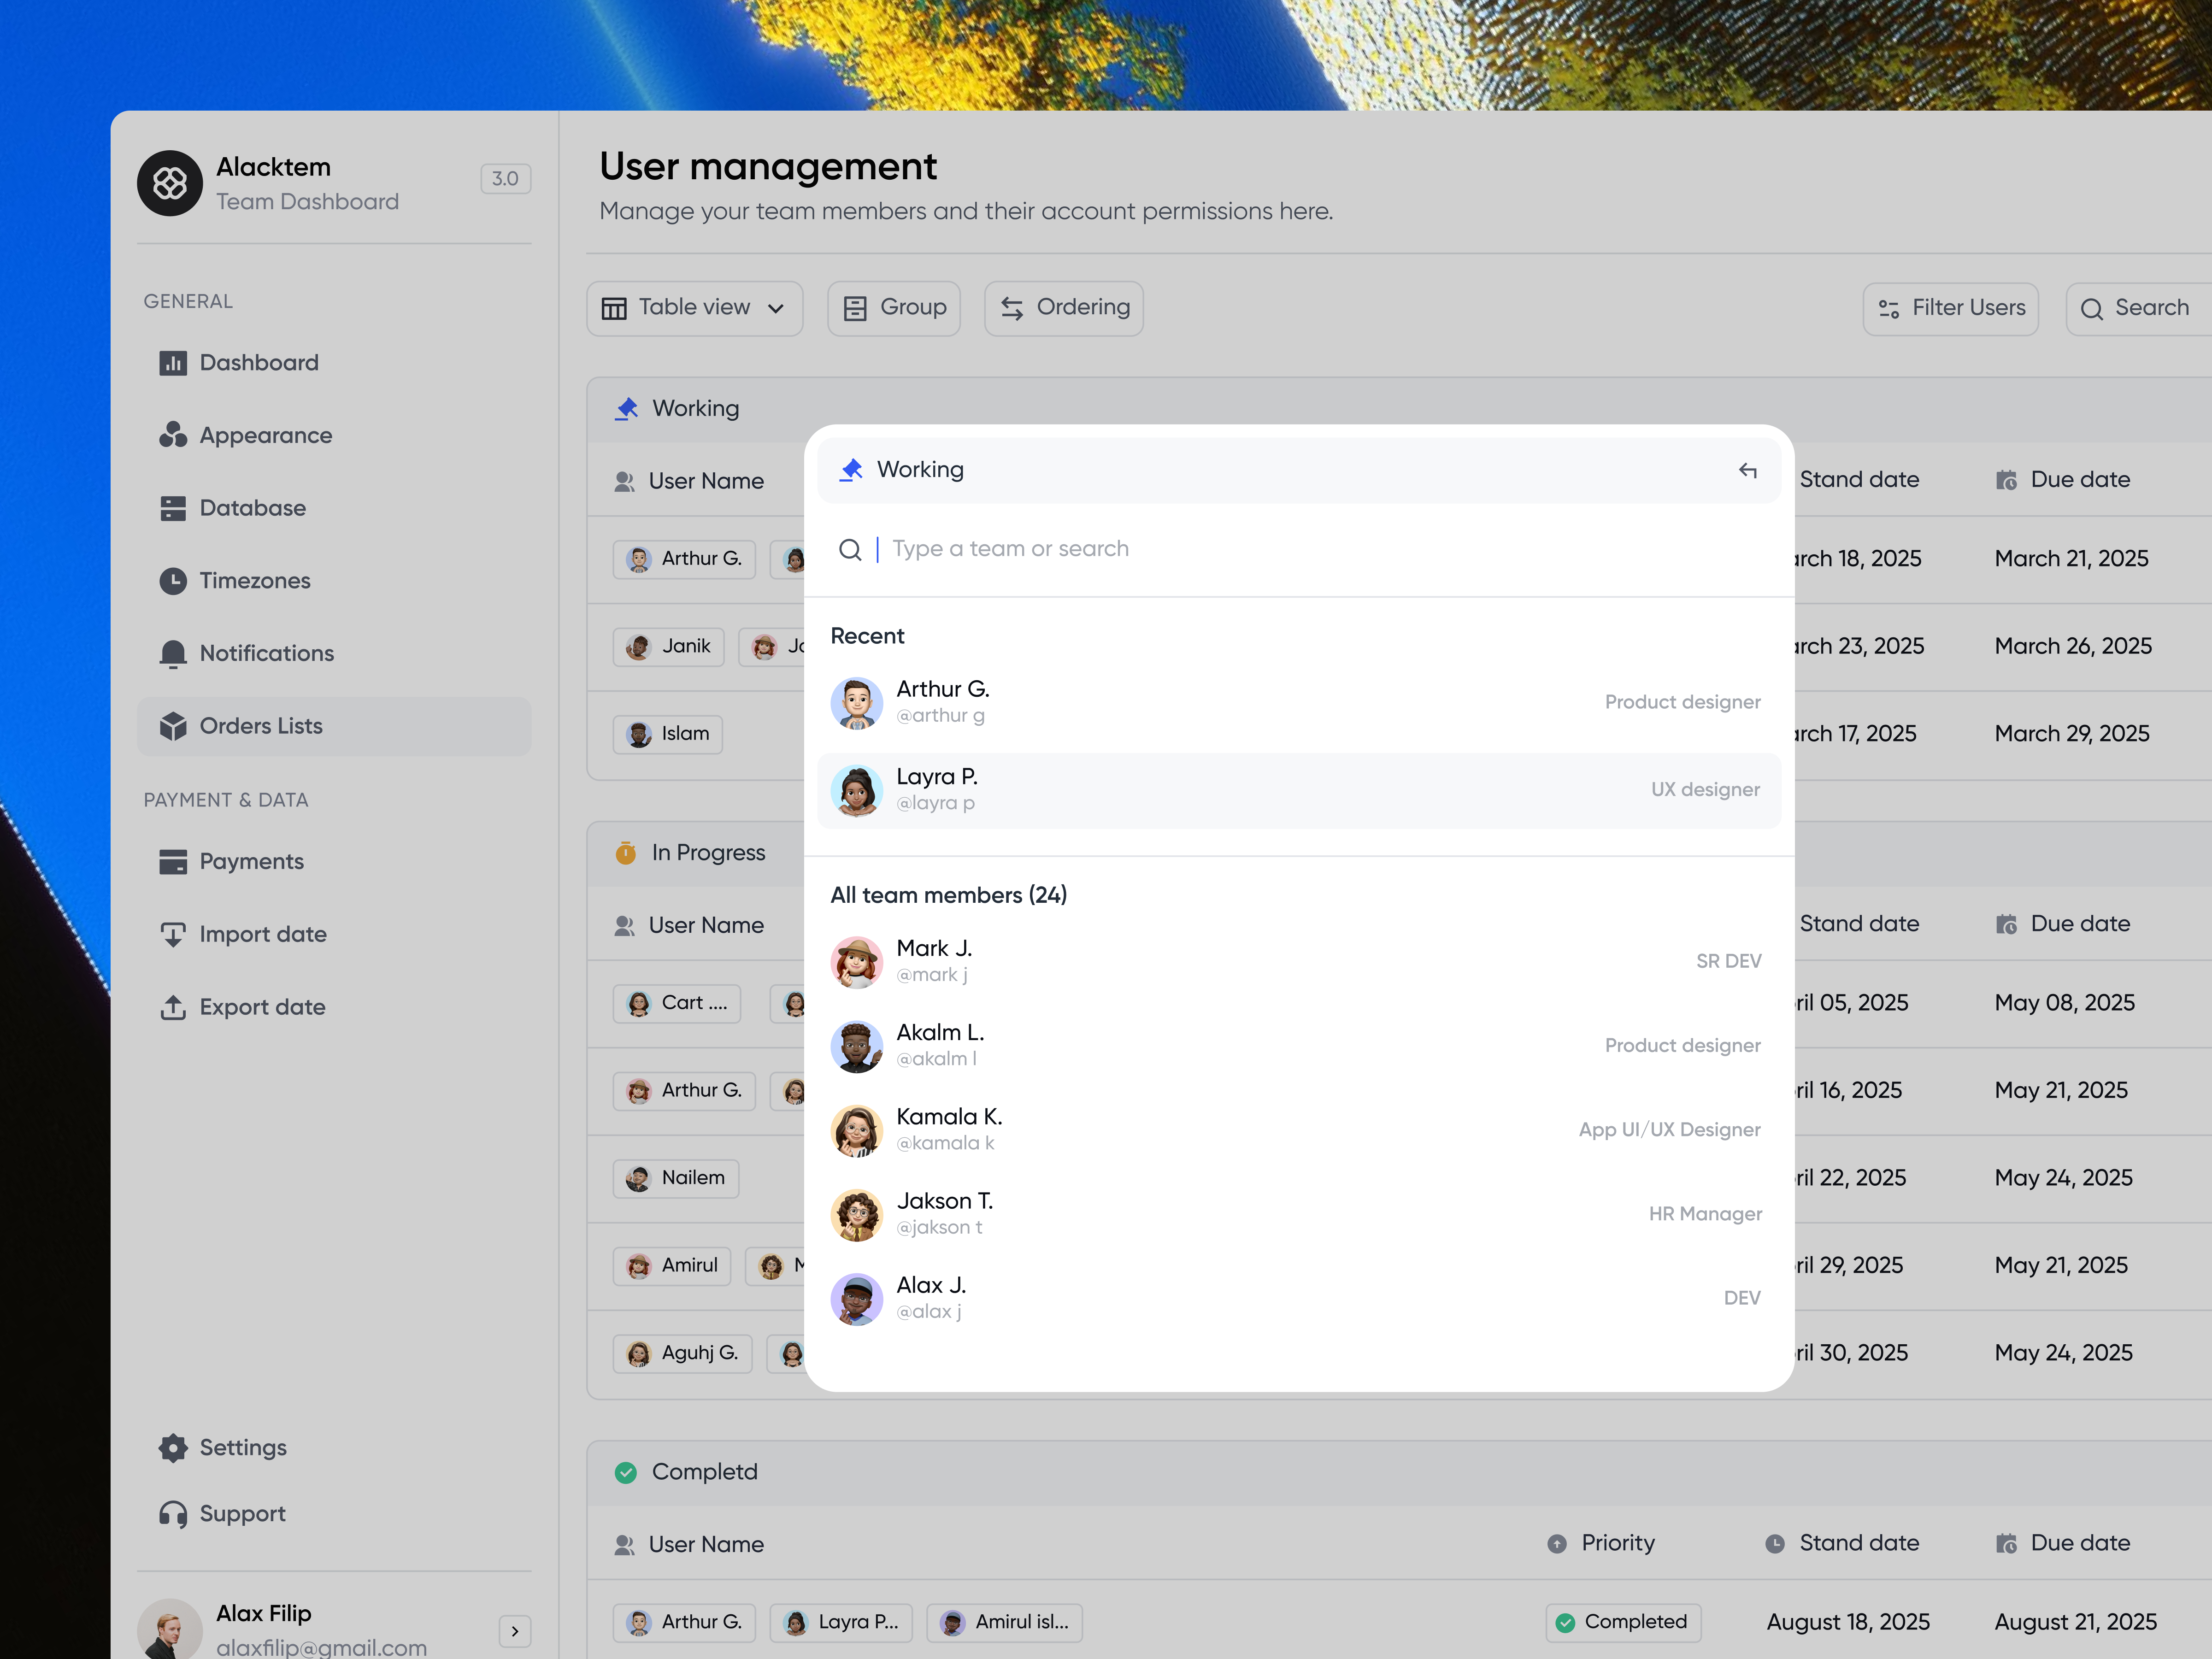
Task: Click the Group button
Action: click(894, 308)
